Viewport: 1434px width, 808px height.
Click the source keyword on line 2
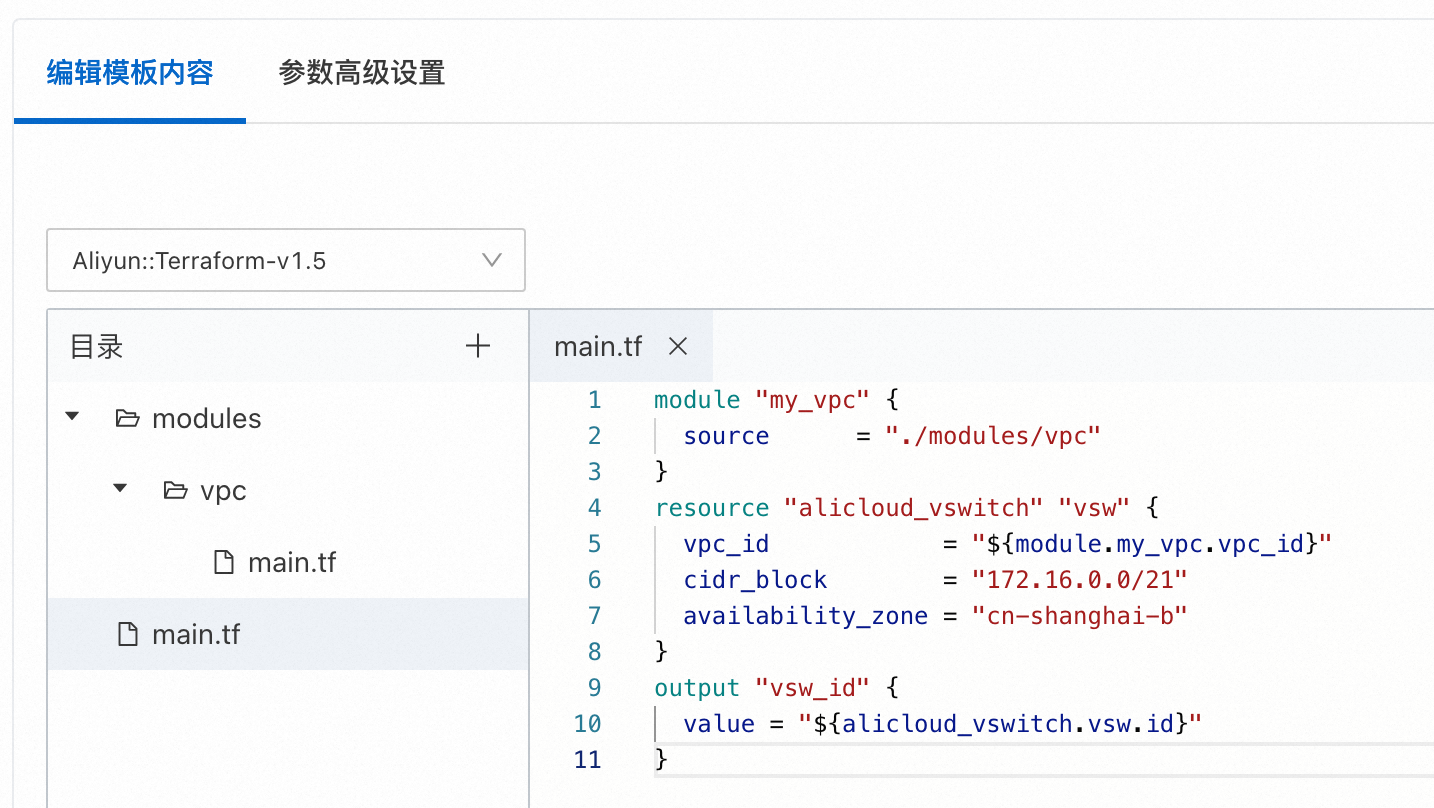[x=726, y=436]
